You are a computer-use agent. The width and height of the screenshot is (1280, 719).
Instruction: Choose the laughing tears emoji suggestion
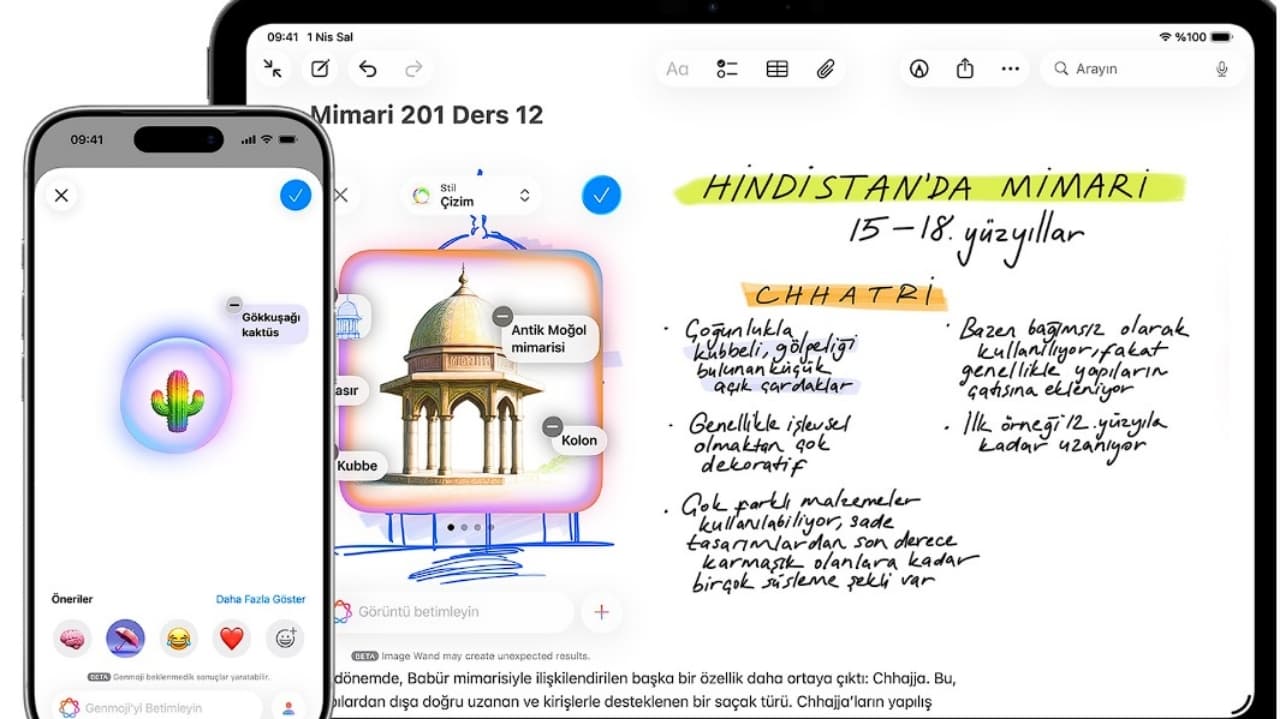point(179,639)
